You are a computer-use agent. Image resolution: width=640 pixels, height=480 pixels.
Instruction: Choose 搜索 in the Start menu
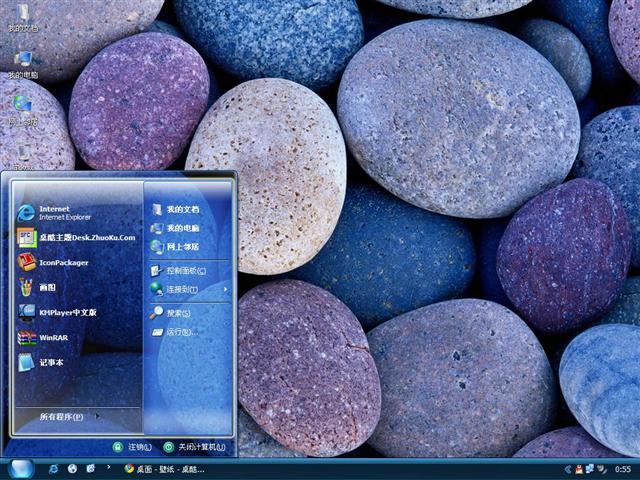[178, 313]
